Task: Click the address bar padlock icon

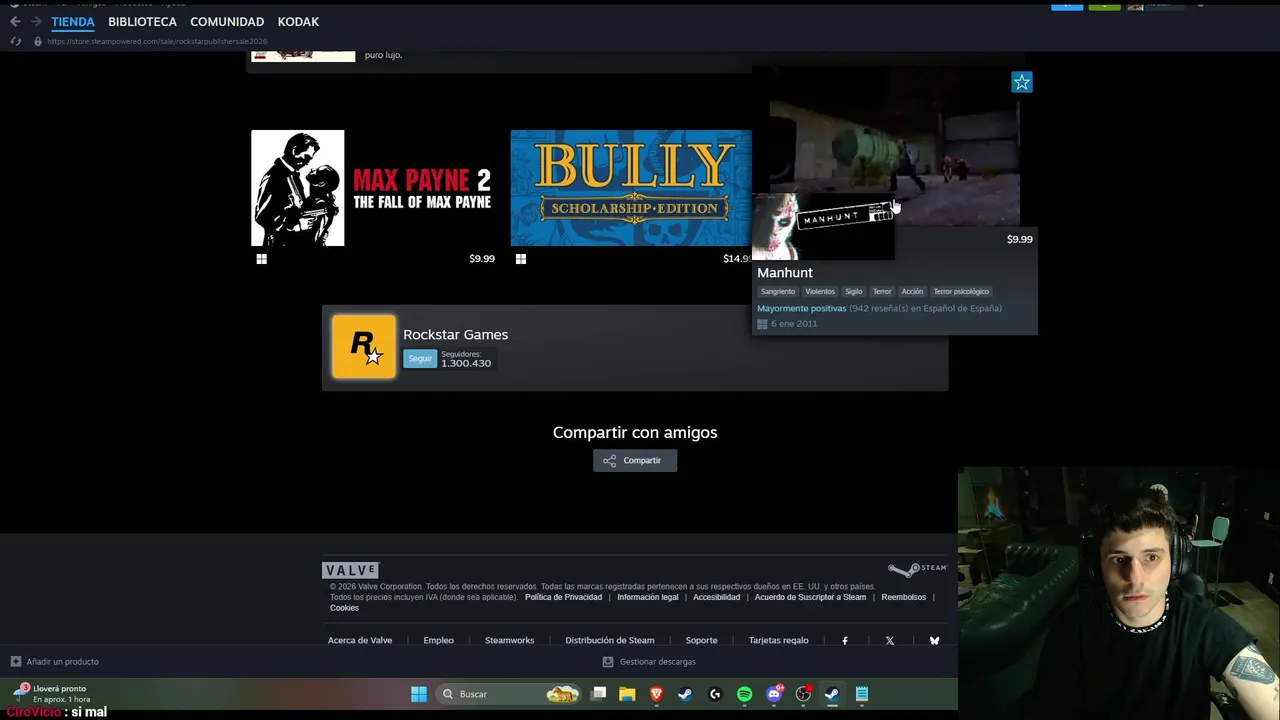Action: coord(38,41)
